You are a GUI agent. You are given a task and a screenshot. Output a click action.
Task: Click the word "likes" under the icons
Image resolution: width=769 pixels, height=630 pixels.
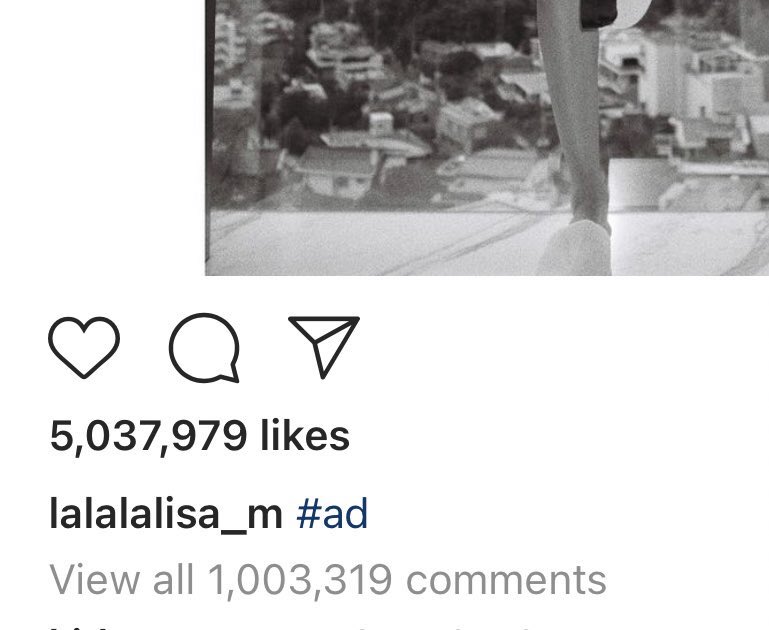coord(305,435)
